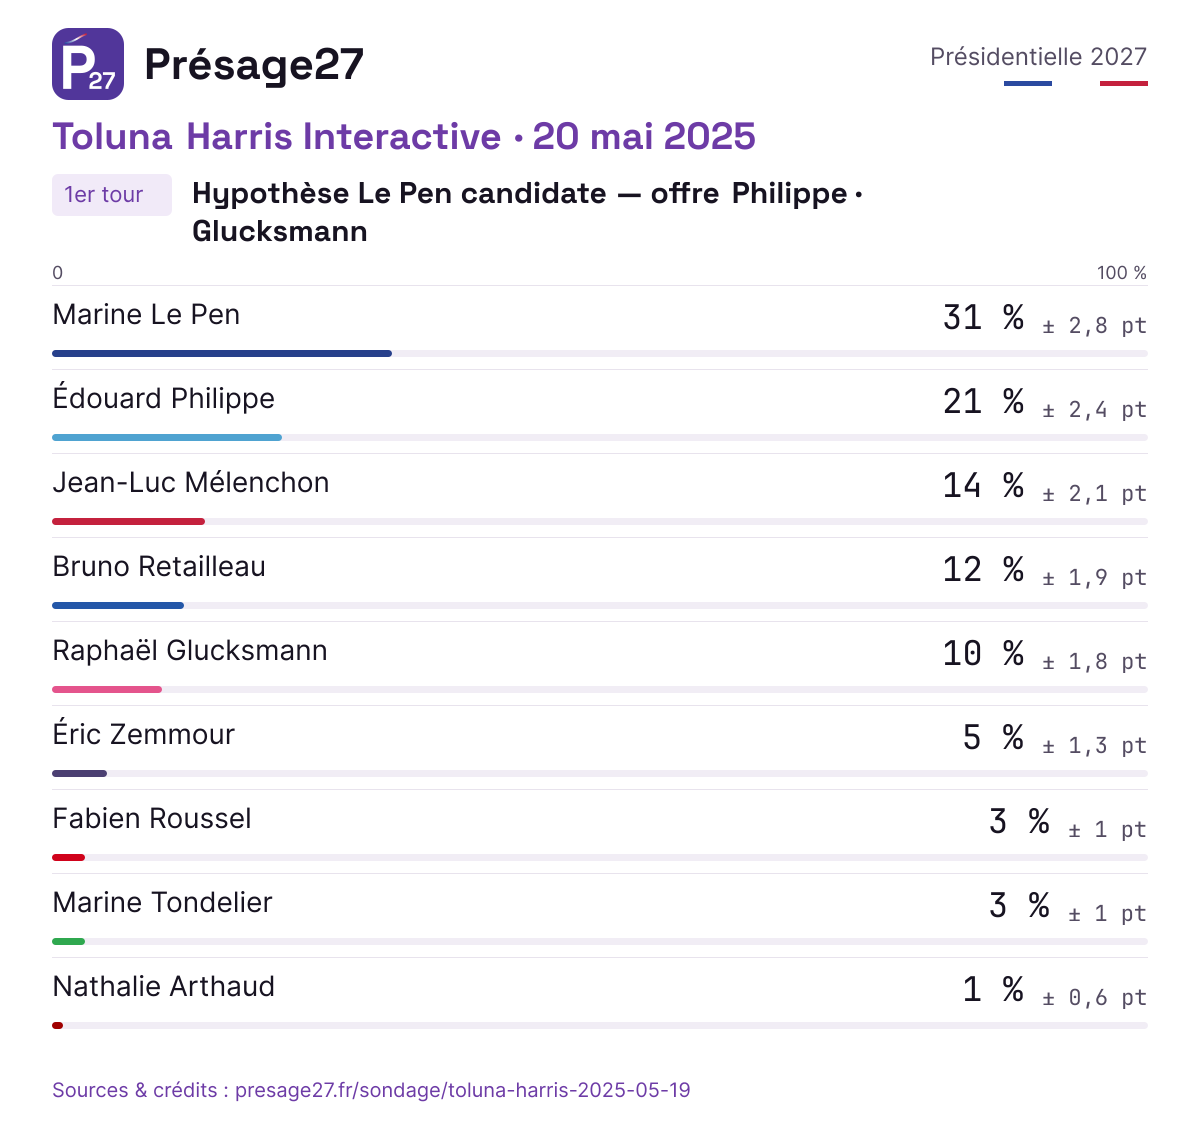The width and height of the screenshot is (1200, 1130).
Task: Click the Présage27 brand name text
Action: pyautogui.click(x=254, y=64)
